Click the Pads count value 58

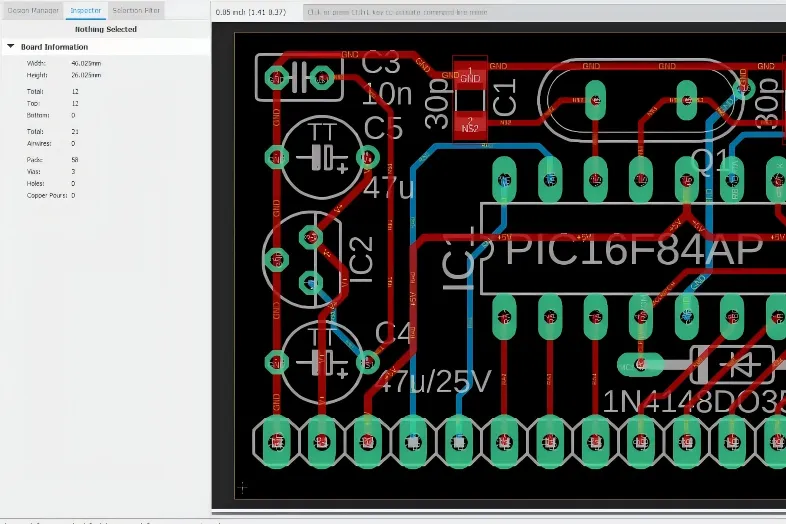pos(75,159)
